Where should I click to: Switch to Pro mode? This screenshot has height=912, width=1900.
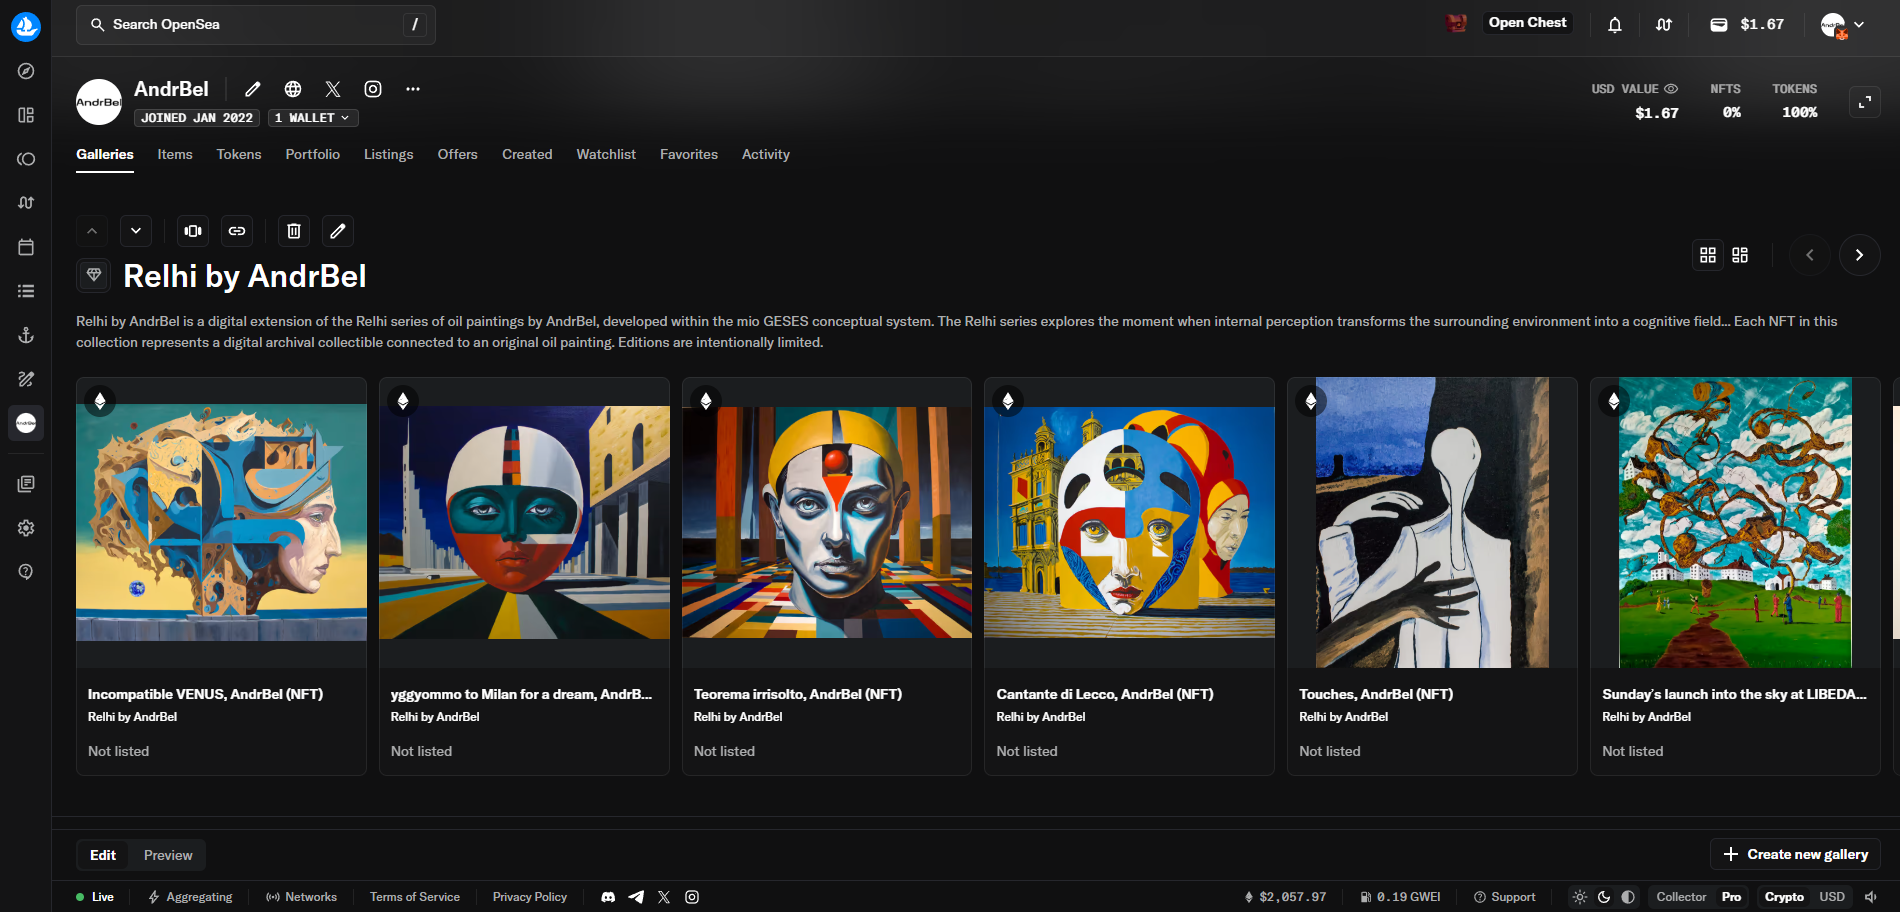1731,897
